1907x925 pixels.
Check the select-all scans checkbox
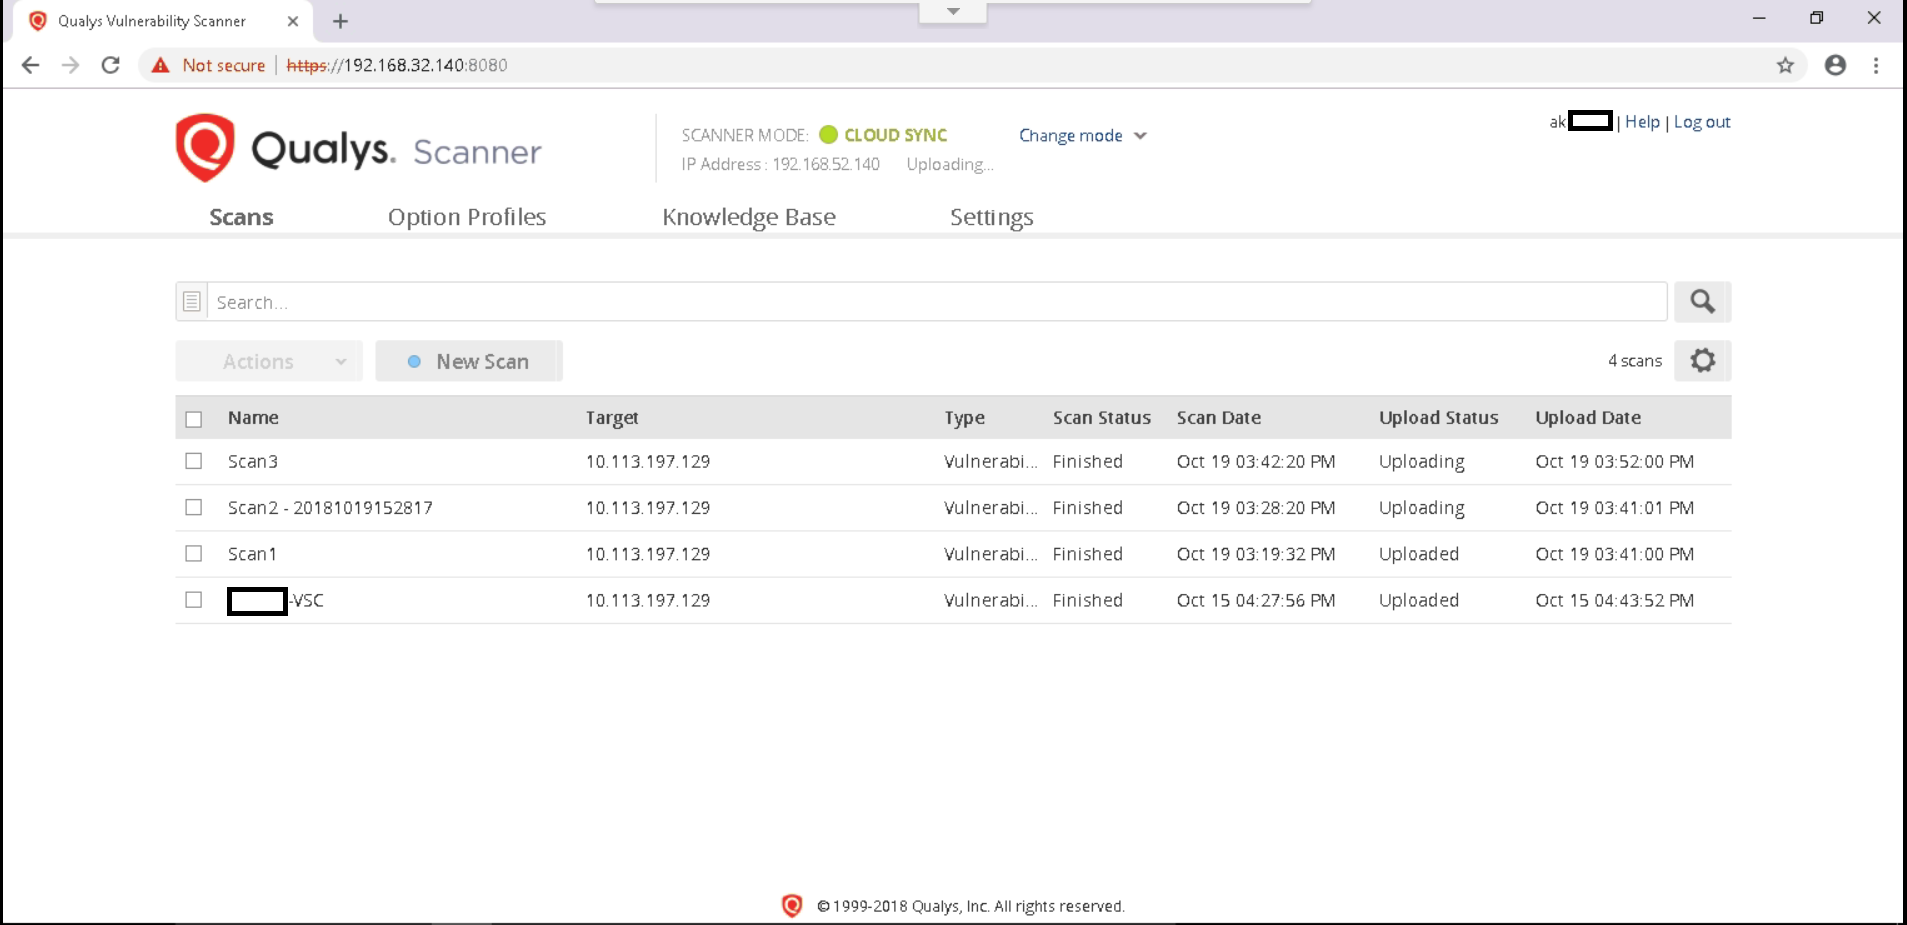[x=193, y=419]
